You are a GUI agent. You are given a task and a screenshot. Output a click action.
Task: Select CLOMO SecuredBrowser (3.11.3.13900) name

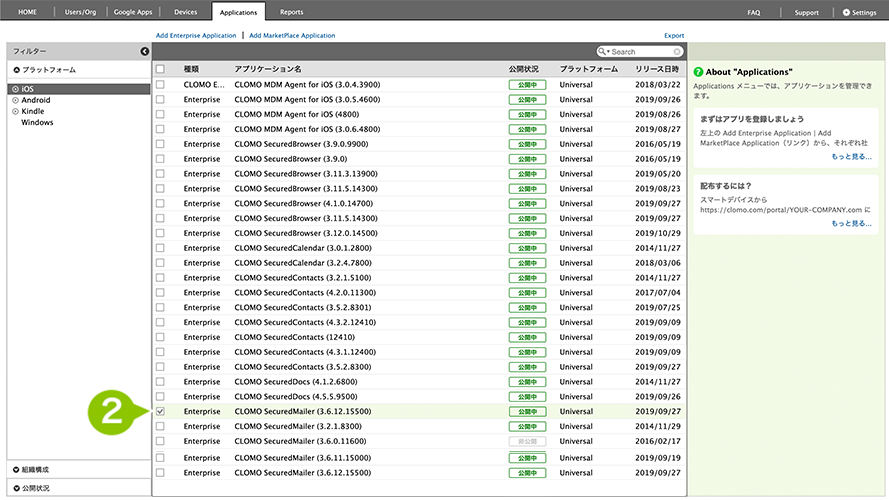[x=306, y=173]
